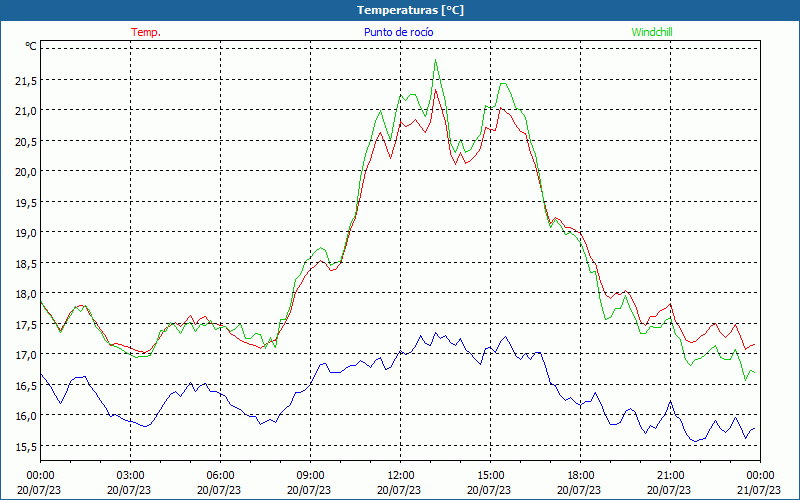This screenshot has width=800, height=500.
Task: Click the 18:00 time label
Action: click(580, 476)
